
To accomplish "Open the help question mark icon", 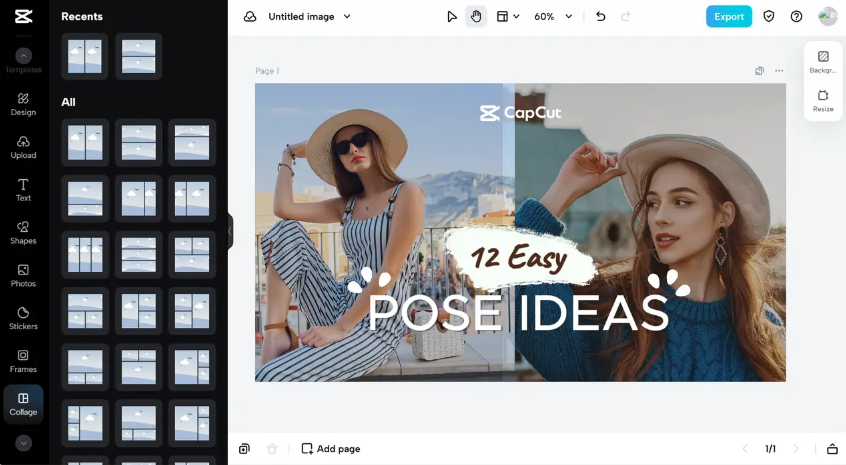I will pos(796,17).
